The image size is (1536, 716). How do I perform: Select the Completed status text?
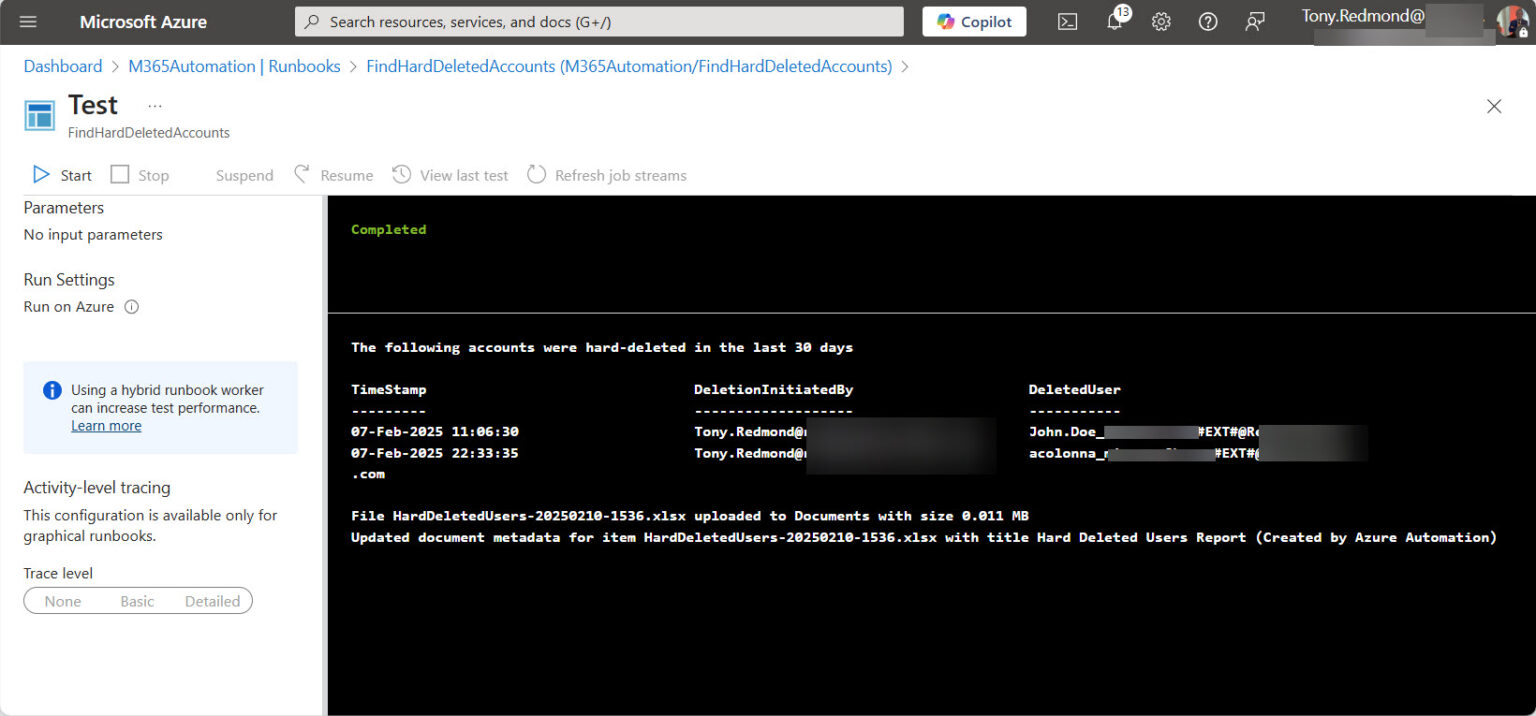388,229
